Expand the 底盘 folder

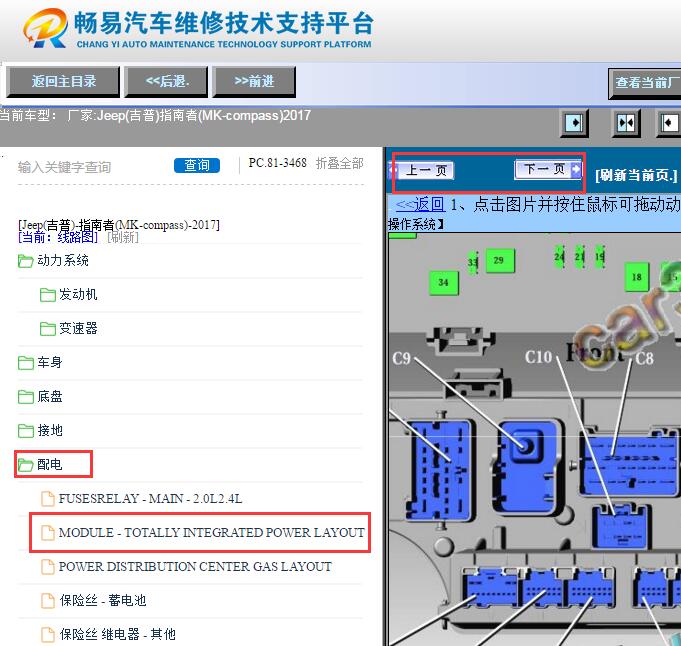click(x=50, y=396)
